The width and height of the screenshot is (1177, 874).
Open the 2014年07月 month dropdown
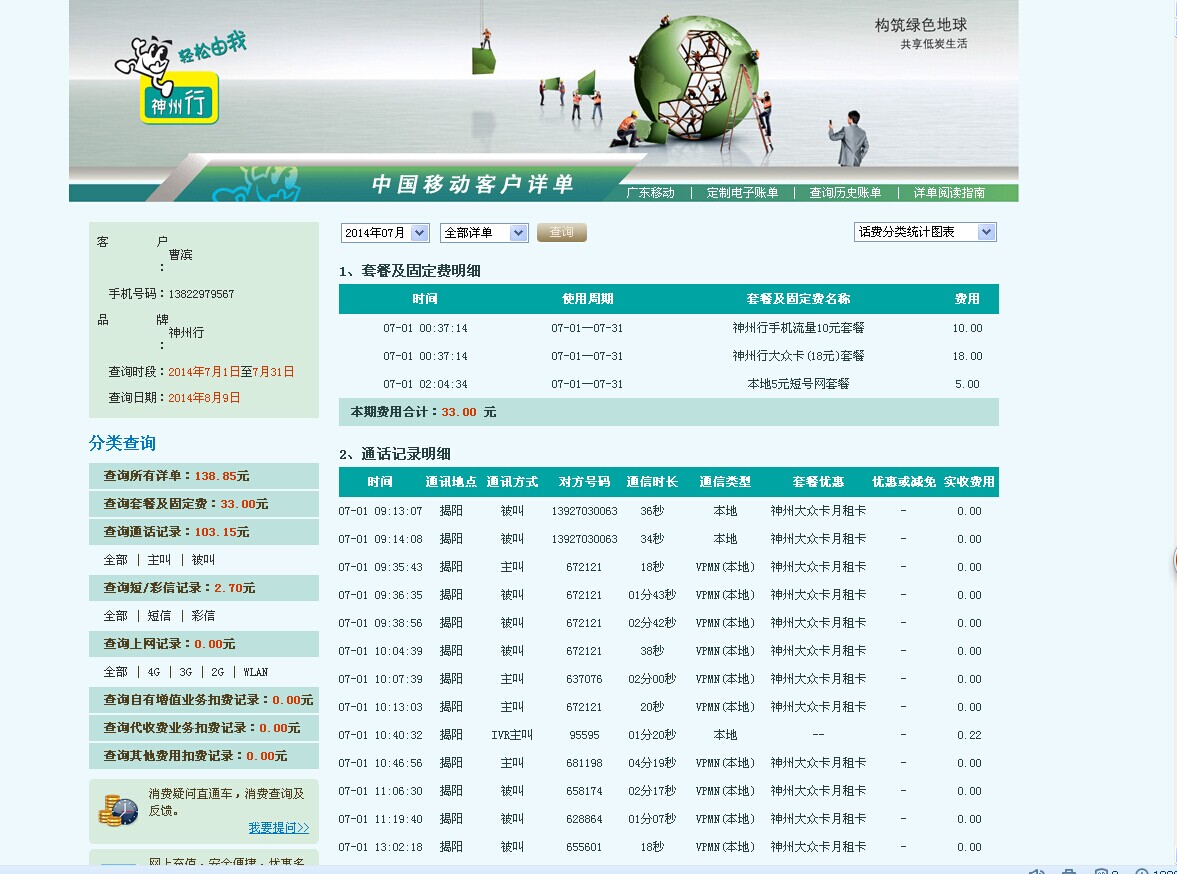click(385, 233)
